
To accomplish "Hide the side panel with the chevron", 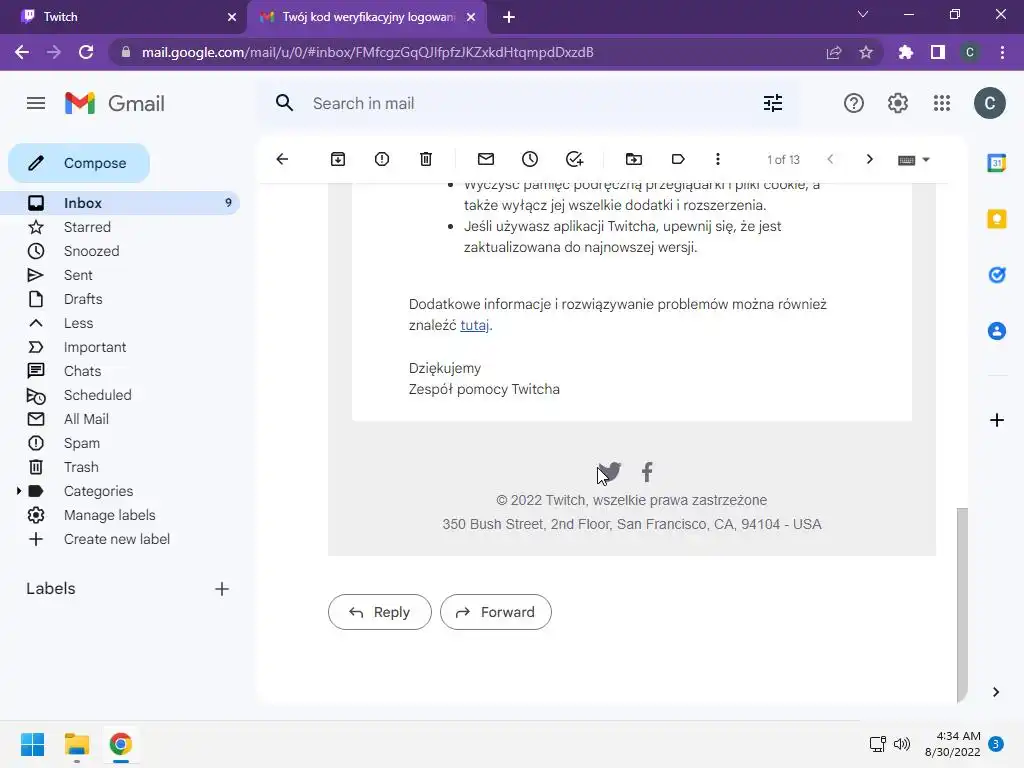I will tap(996, 692).
